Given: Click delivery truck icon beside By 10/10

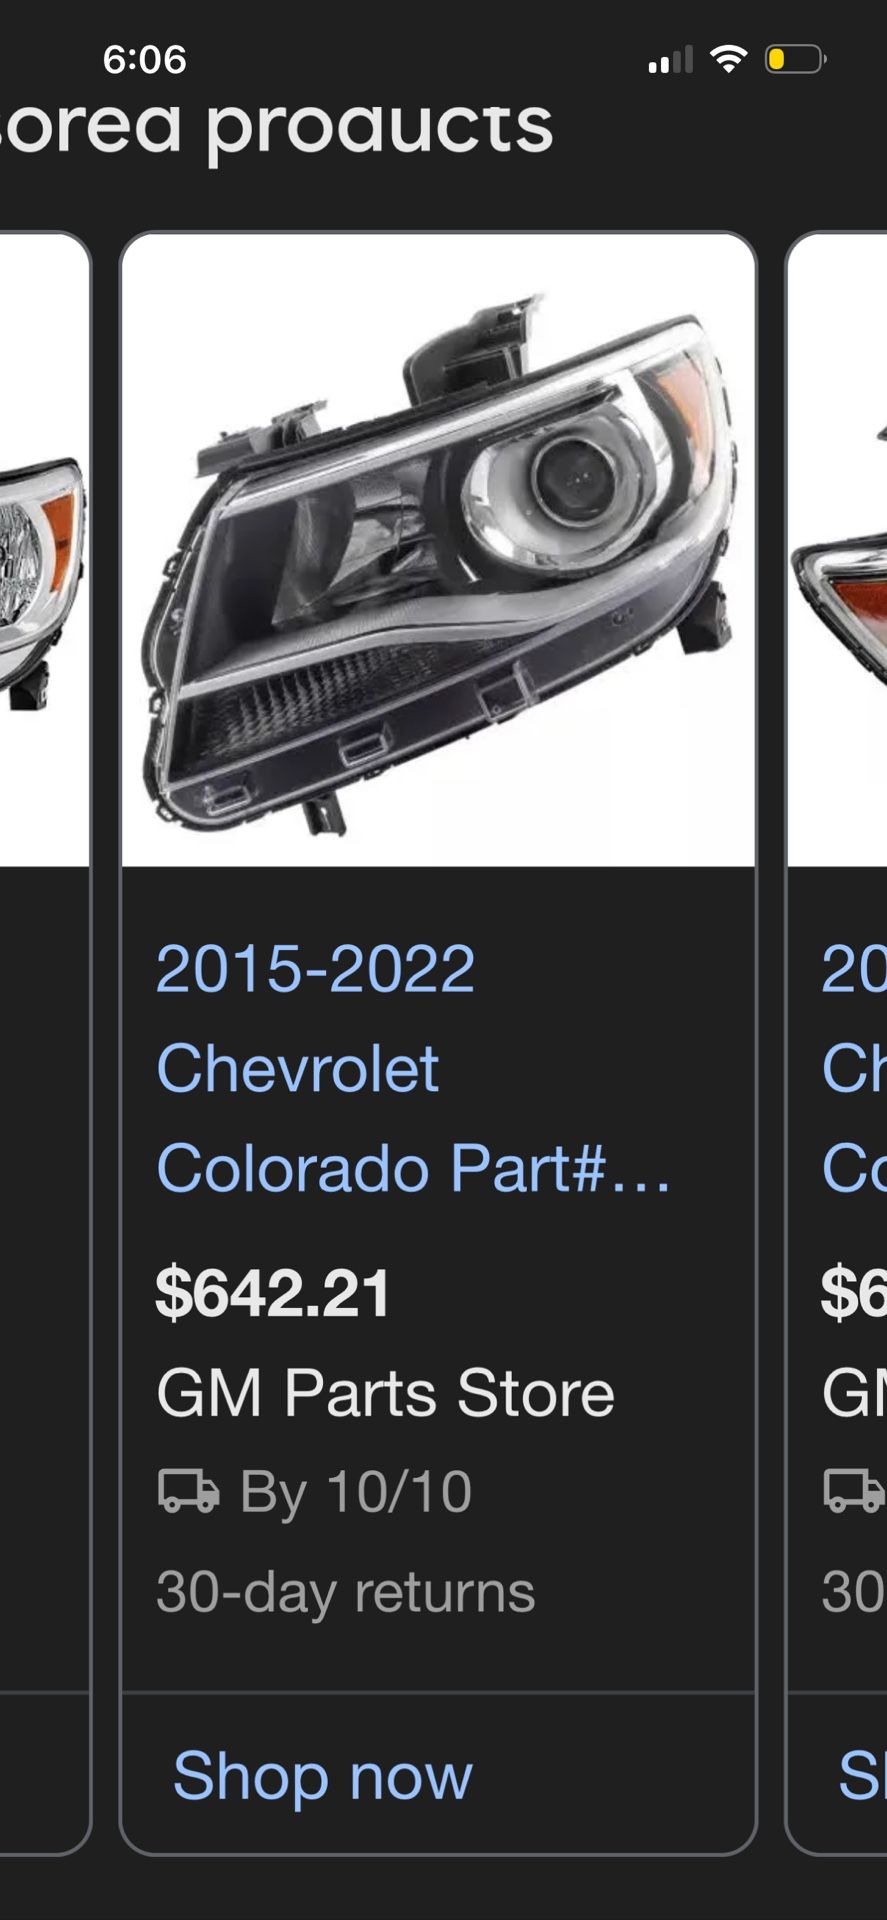Looking at the screenshot, I should pos(189,1490).
